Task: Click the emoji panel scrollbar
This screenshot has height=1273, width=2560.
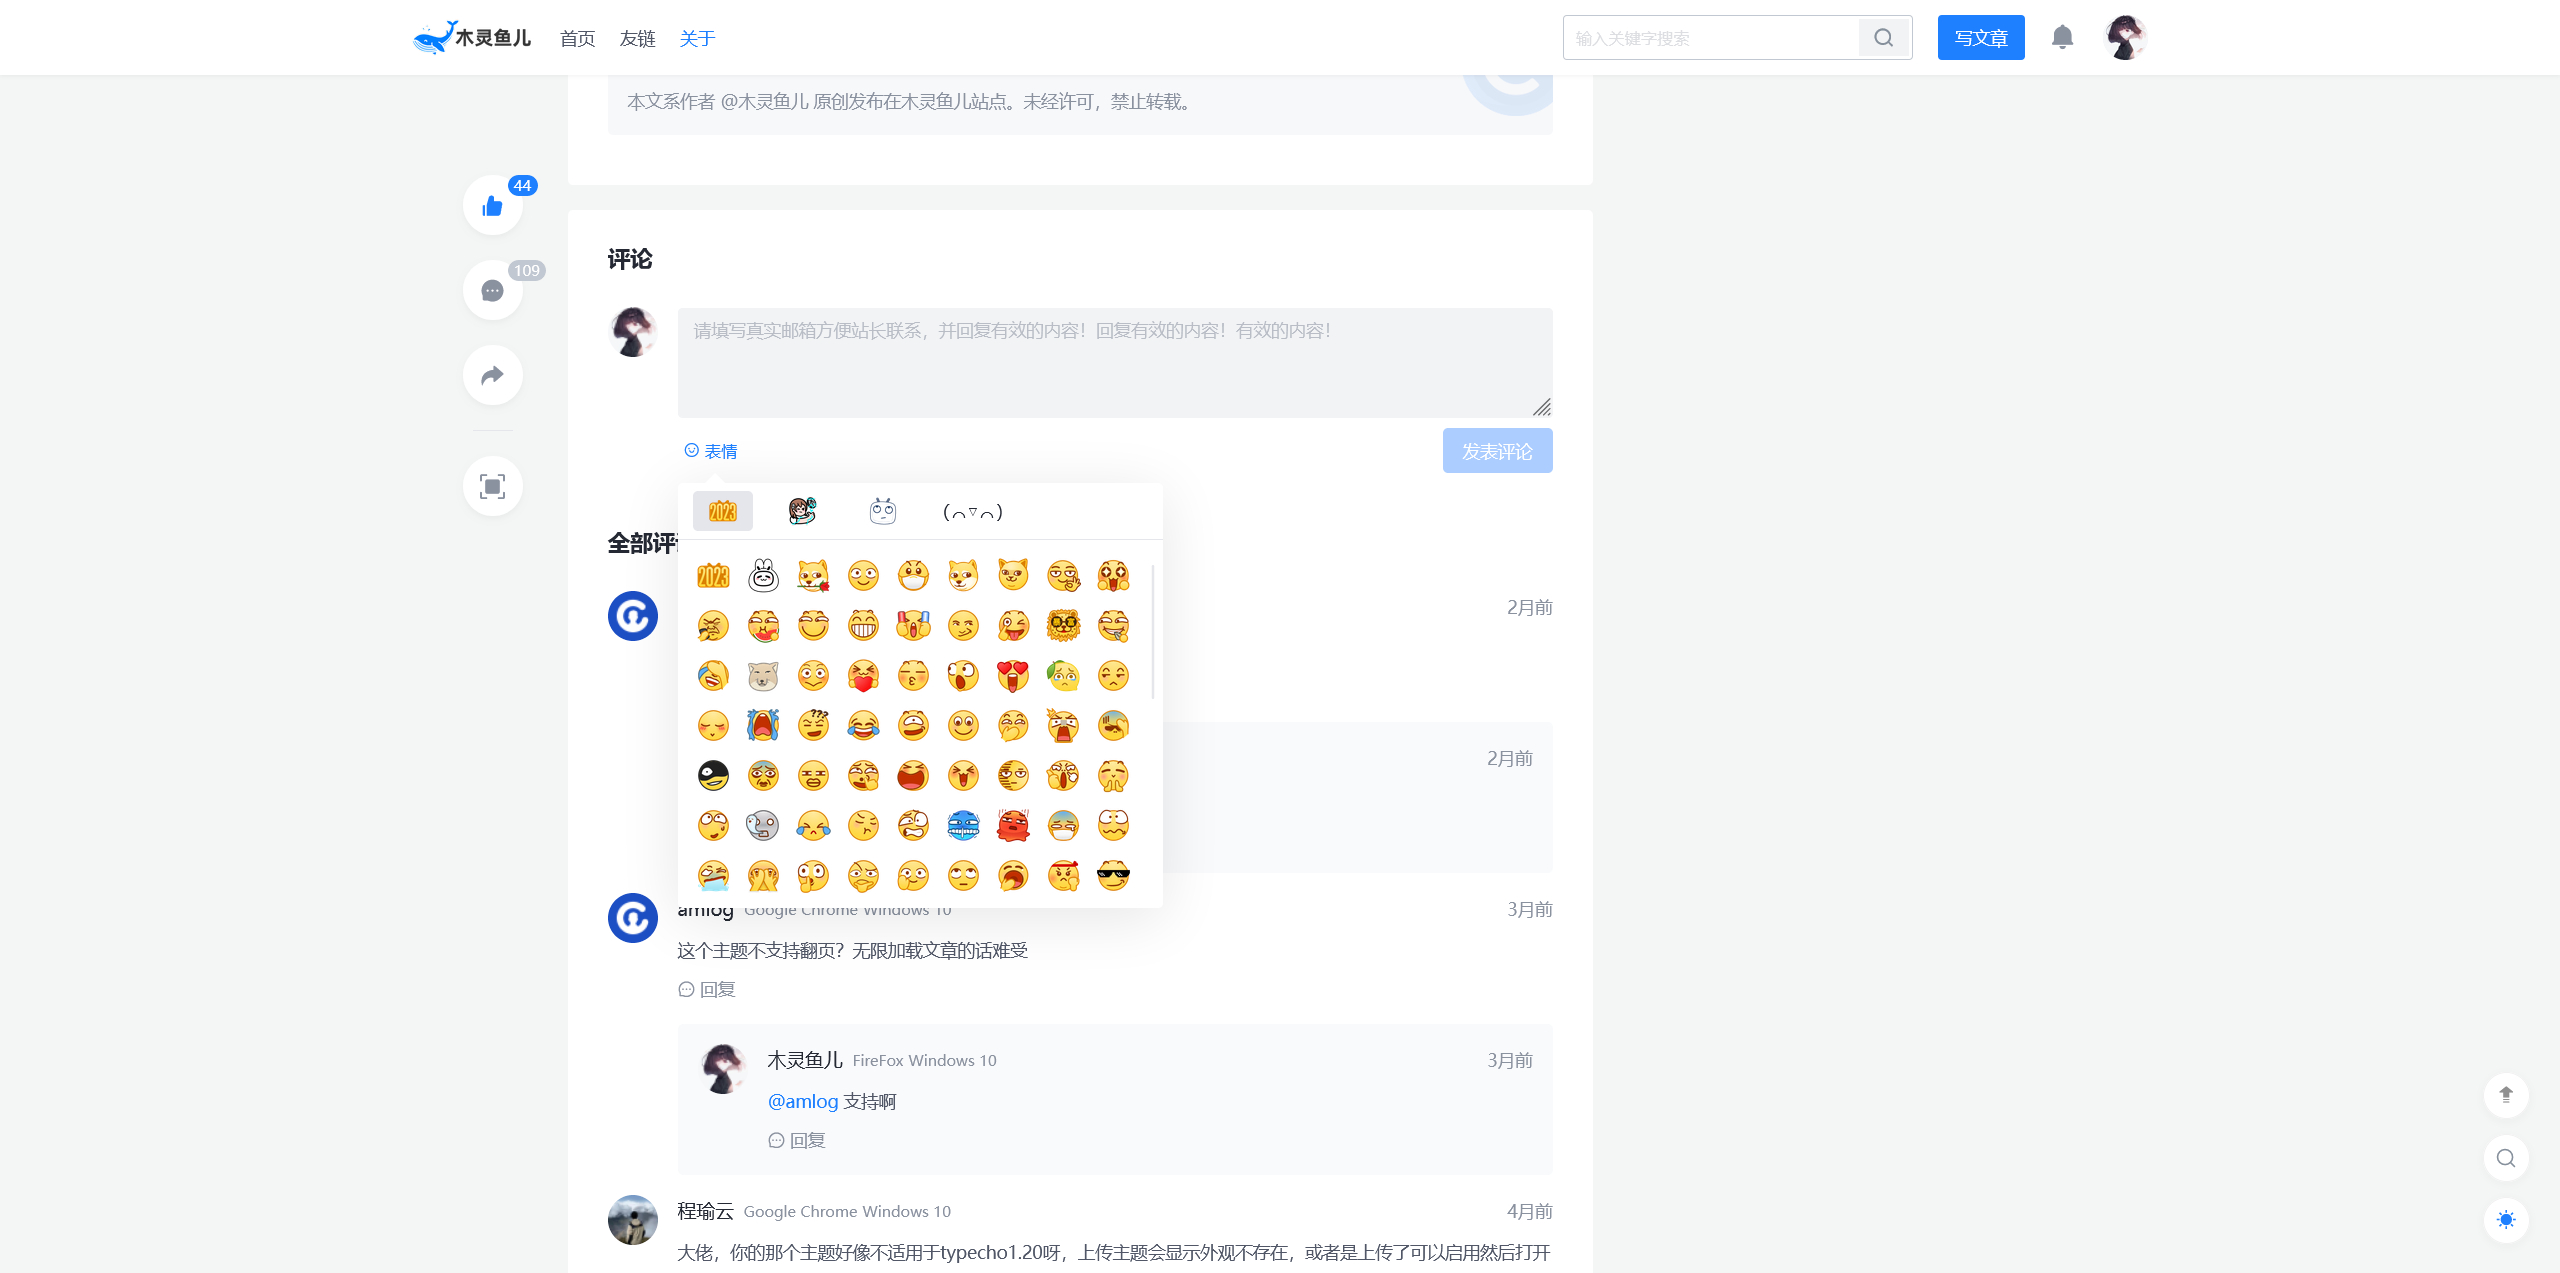Action: point(1153,632)
